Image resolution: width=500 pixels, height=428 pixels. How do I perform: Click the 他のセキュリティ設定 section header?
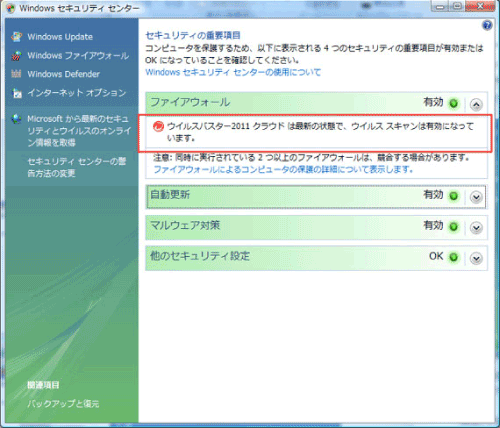coord(316,258)
